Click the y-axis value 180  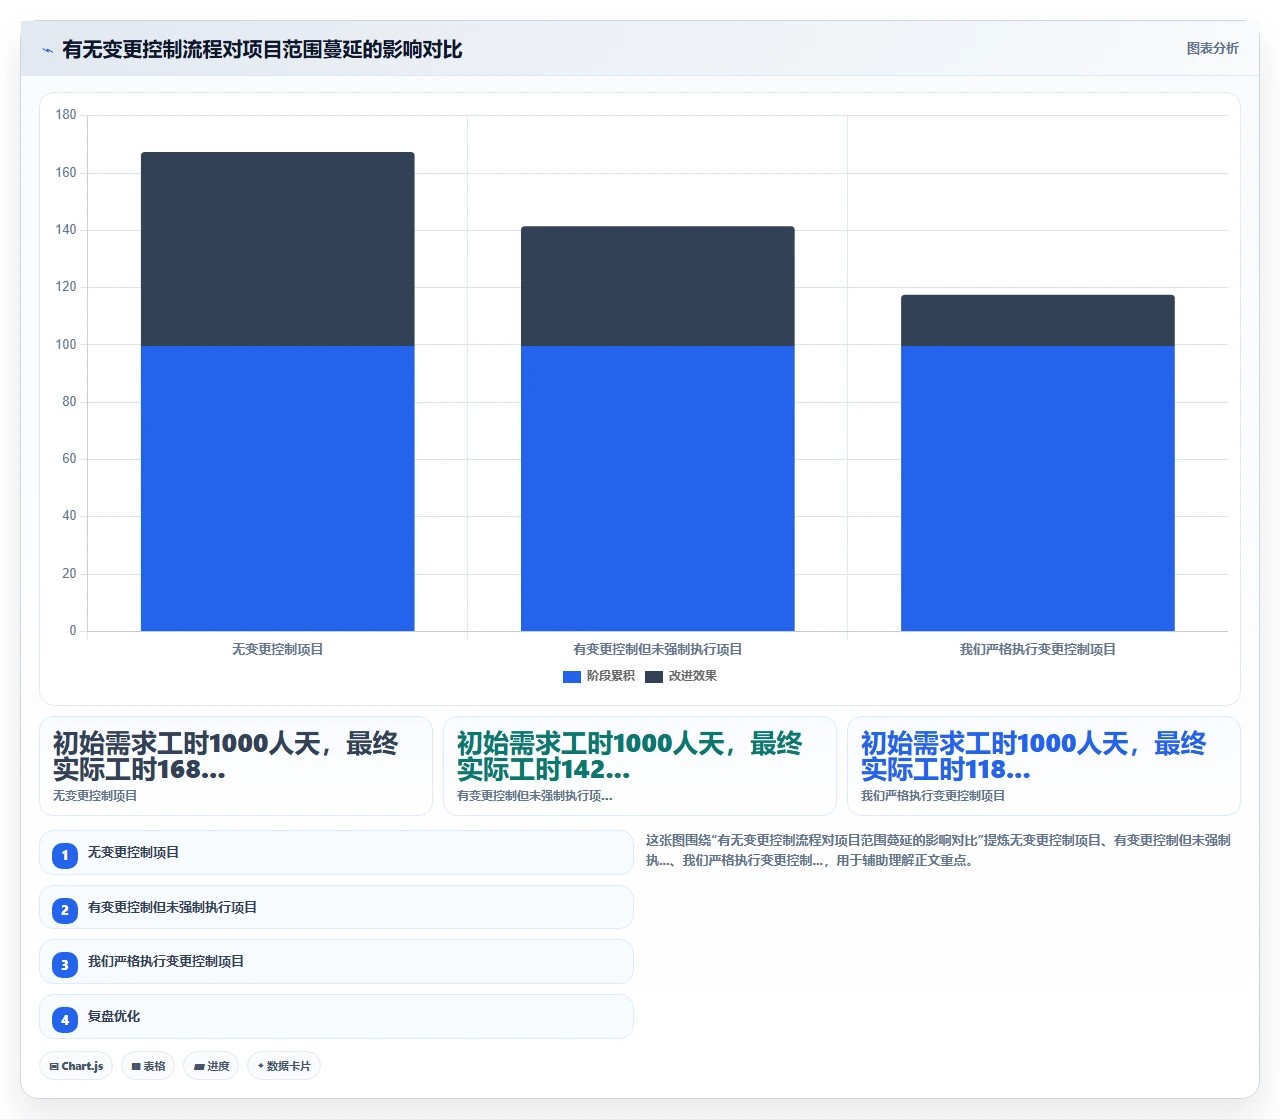coord(66,115)
